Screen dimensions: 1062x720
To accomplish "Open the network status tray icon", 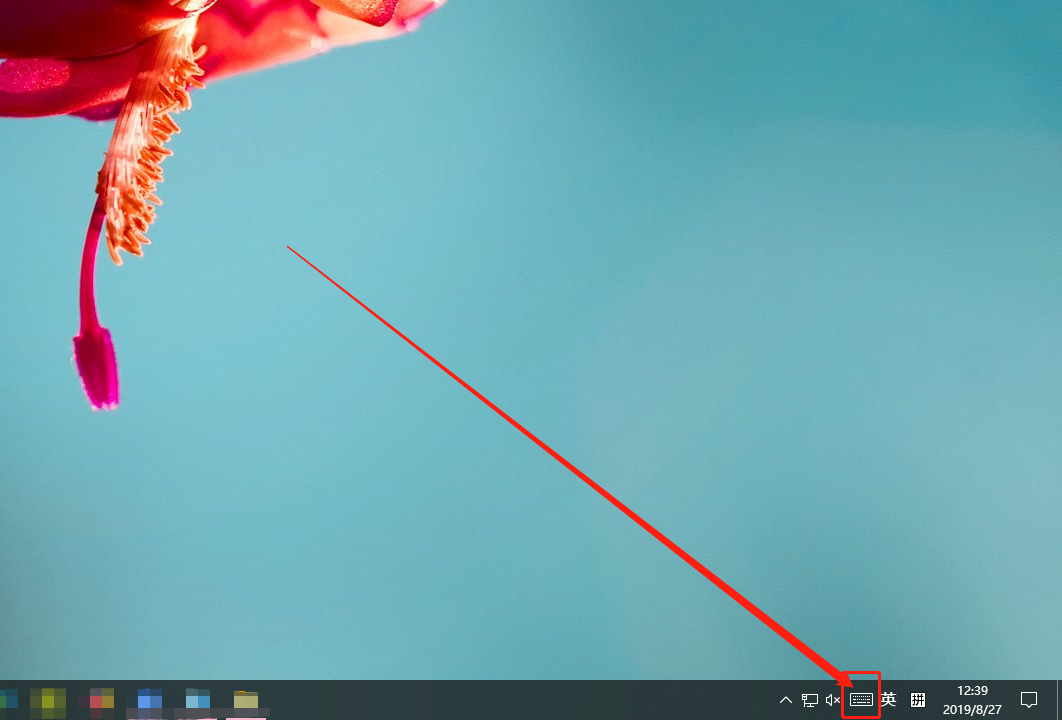I will (810, 700).
